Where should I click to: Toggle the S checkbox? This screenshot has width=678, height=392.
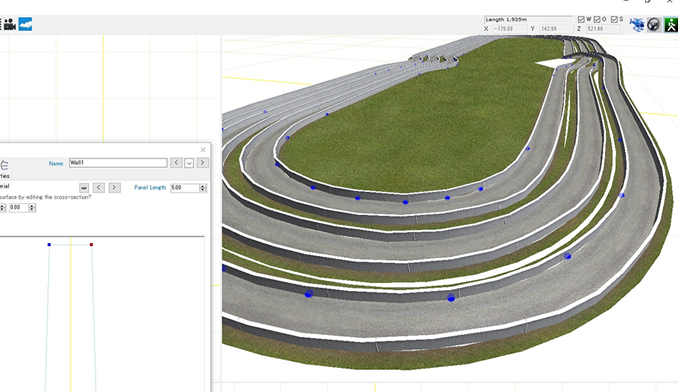[x=614, y=19]
